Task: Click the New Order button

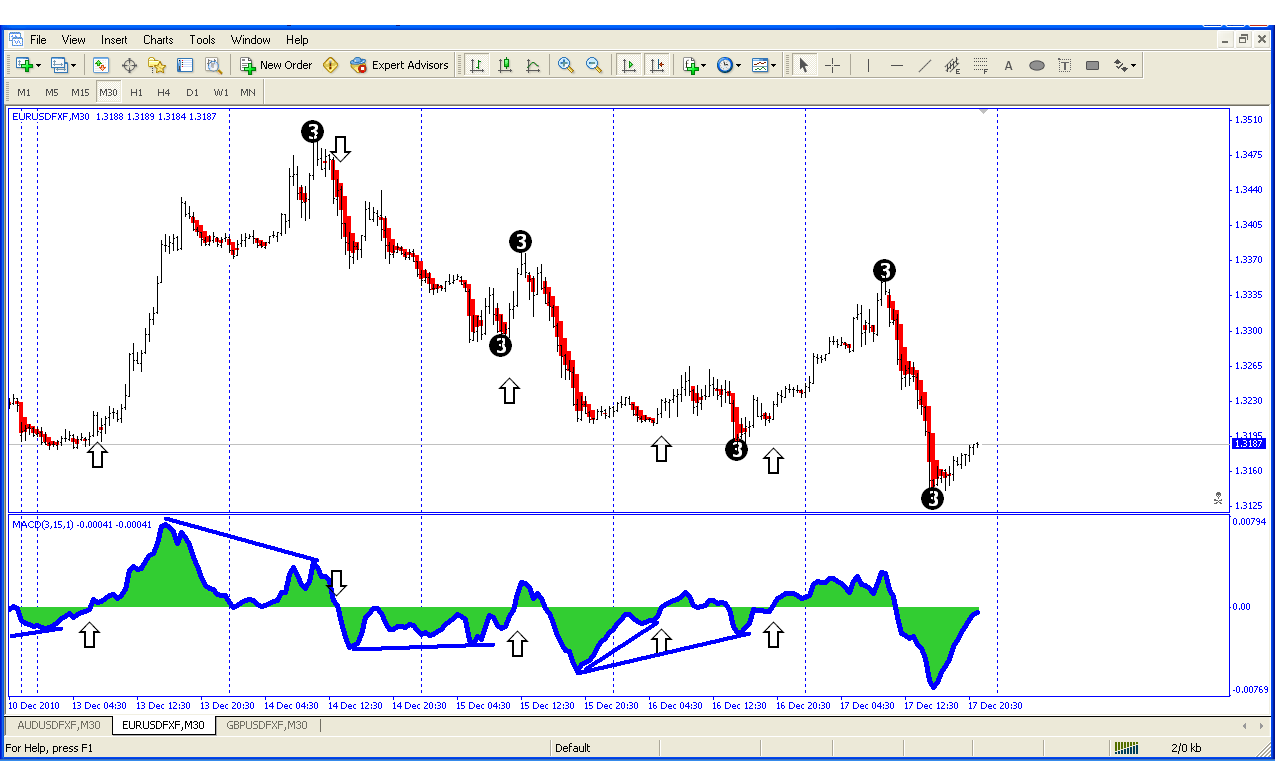Action: pos(276,65)
